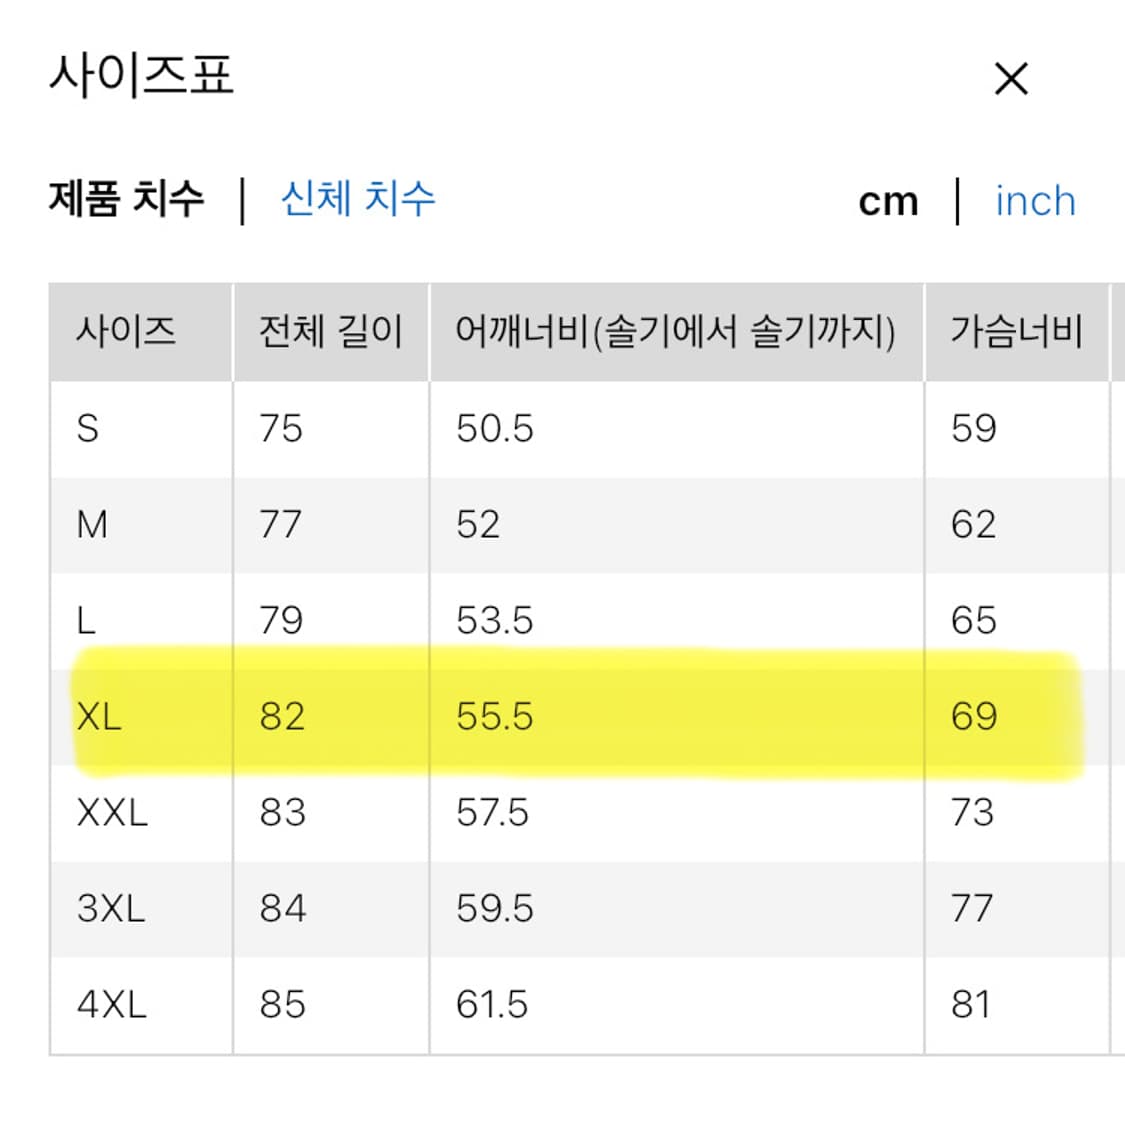Close the 사이즈표 size chart popup
This screenshot has height=1128, width=1125.
pos(1010,77)
